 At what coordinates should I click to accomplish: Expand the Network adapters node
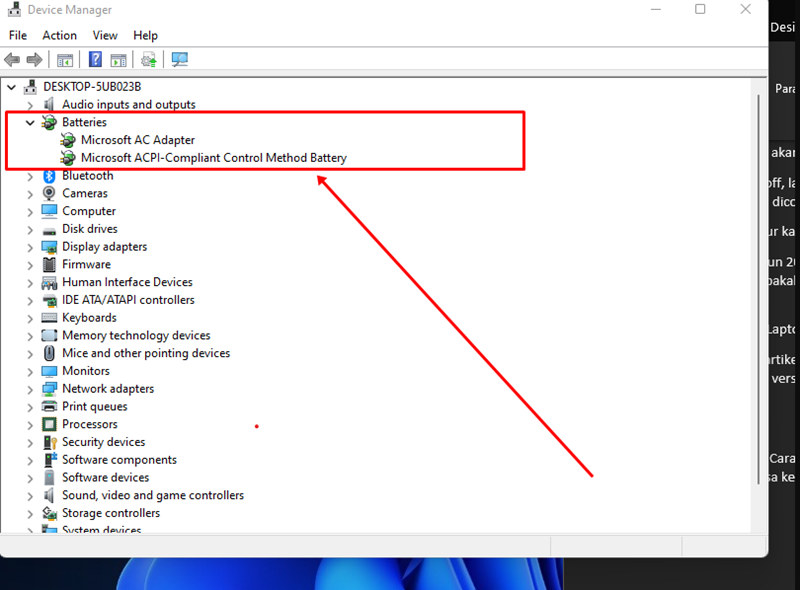(x=31, y=389)
